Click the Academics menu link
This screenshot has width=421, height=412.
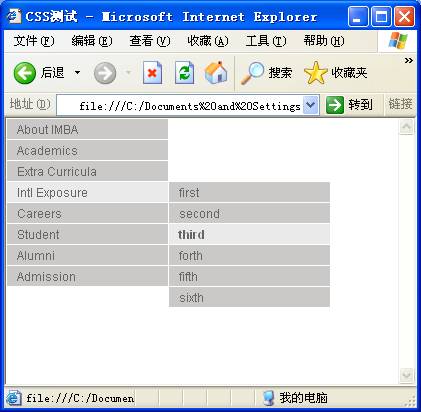[87, 150]
